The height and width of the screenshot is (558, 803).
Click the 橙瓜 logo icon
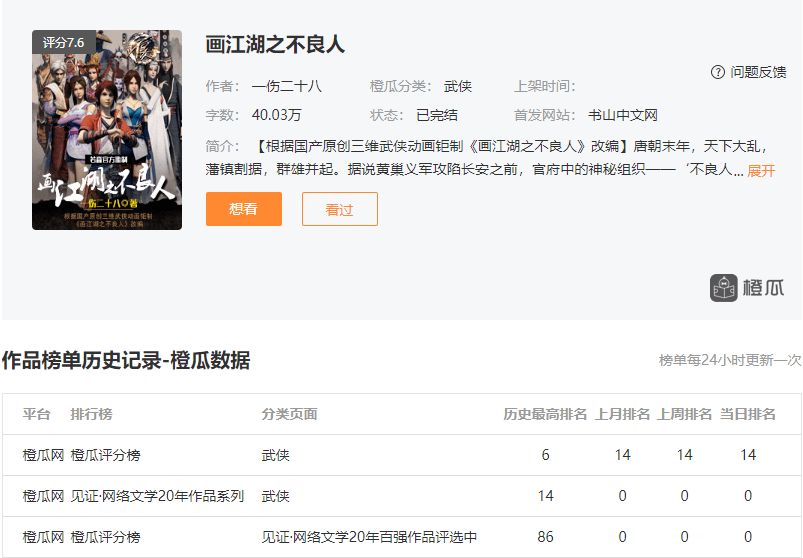(x=723, y=288)
